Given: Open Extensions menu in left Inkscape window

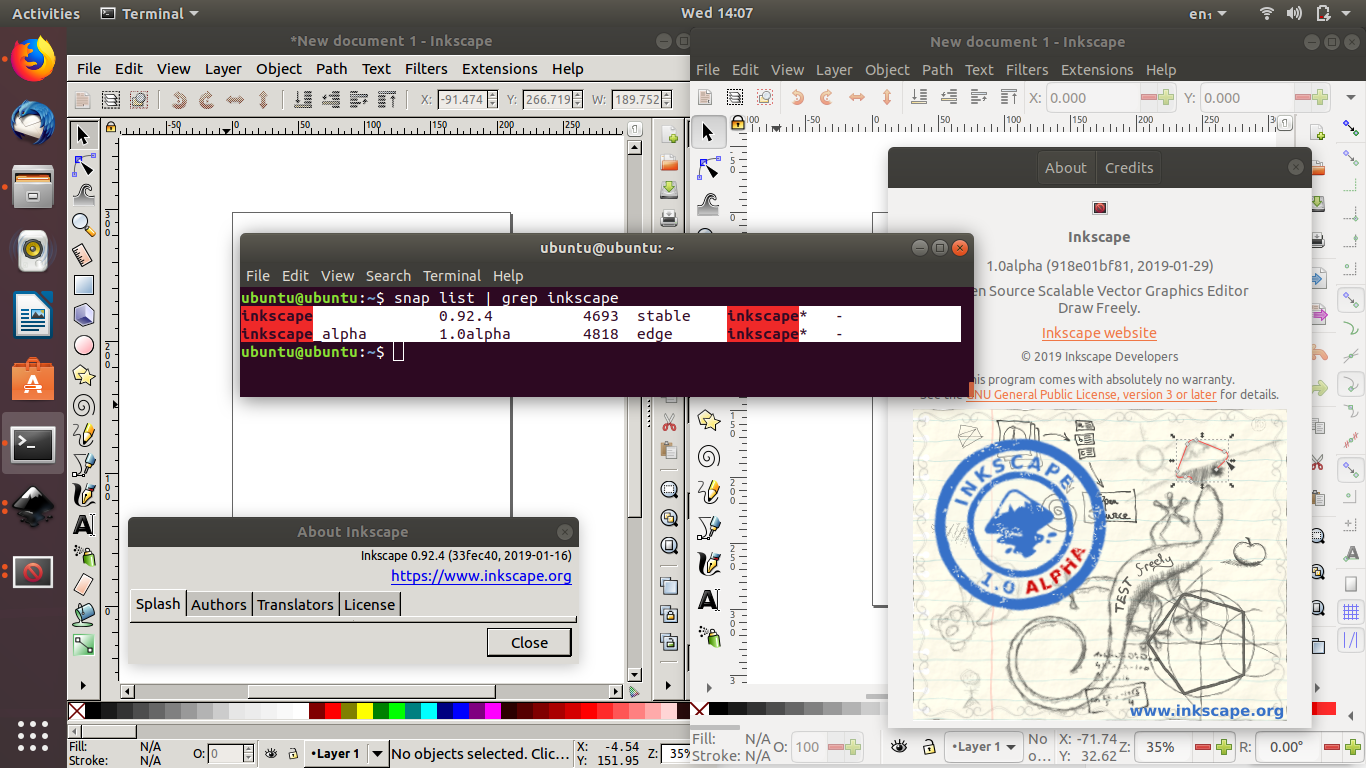Looking at the screenshot, I should point(499,68).
